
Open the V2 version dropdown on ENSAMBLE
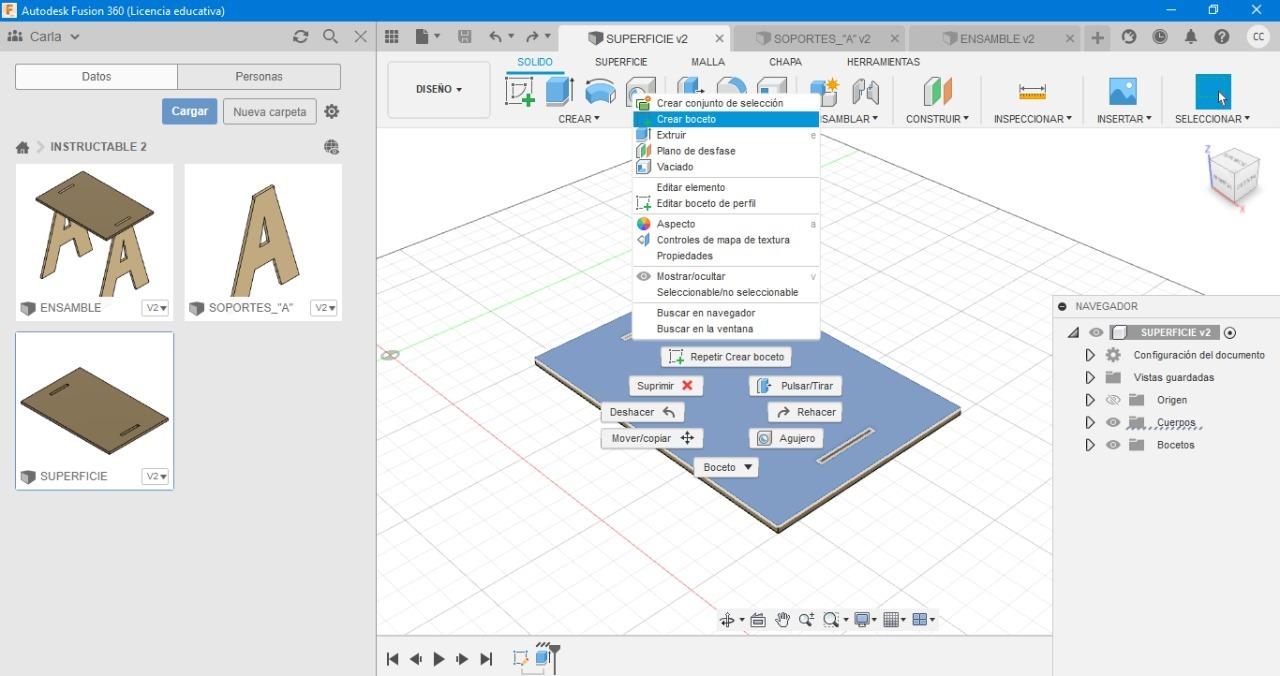156,308
